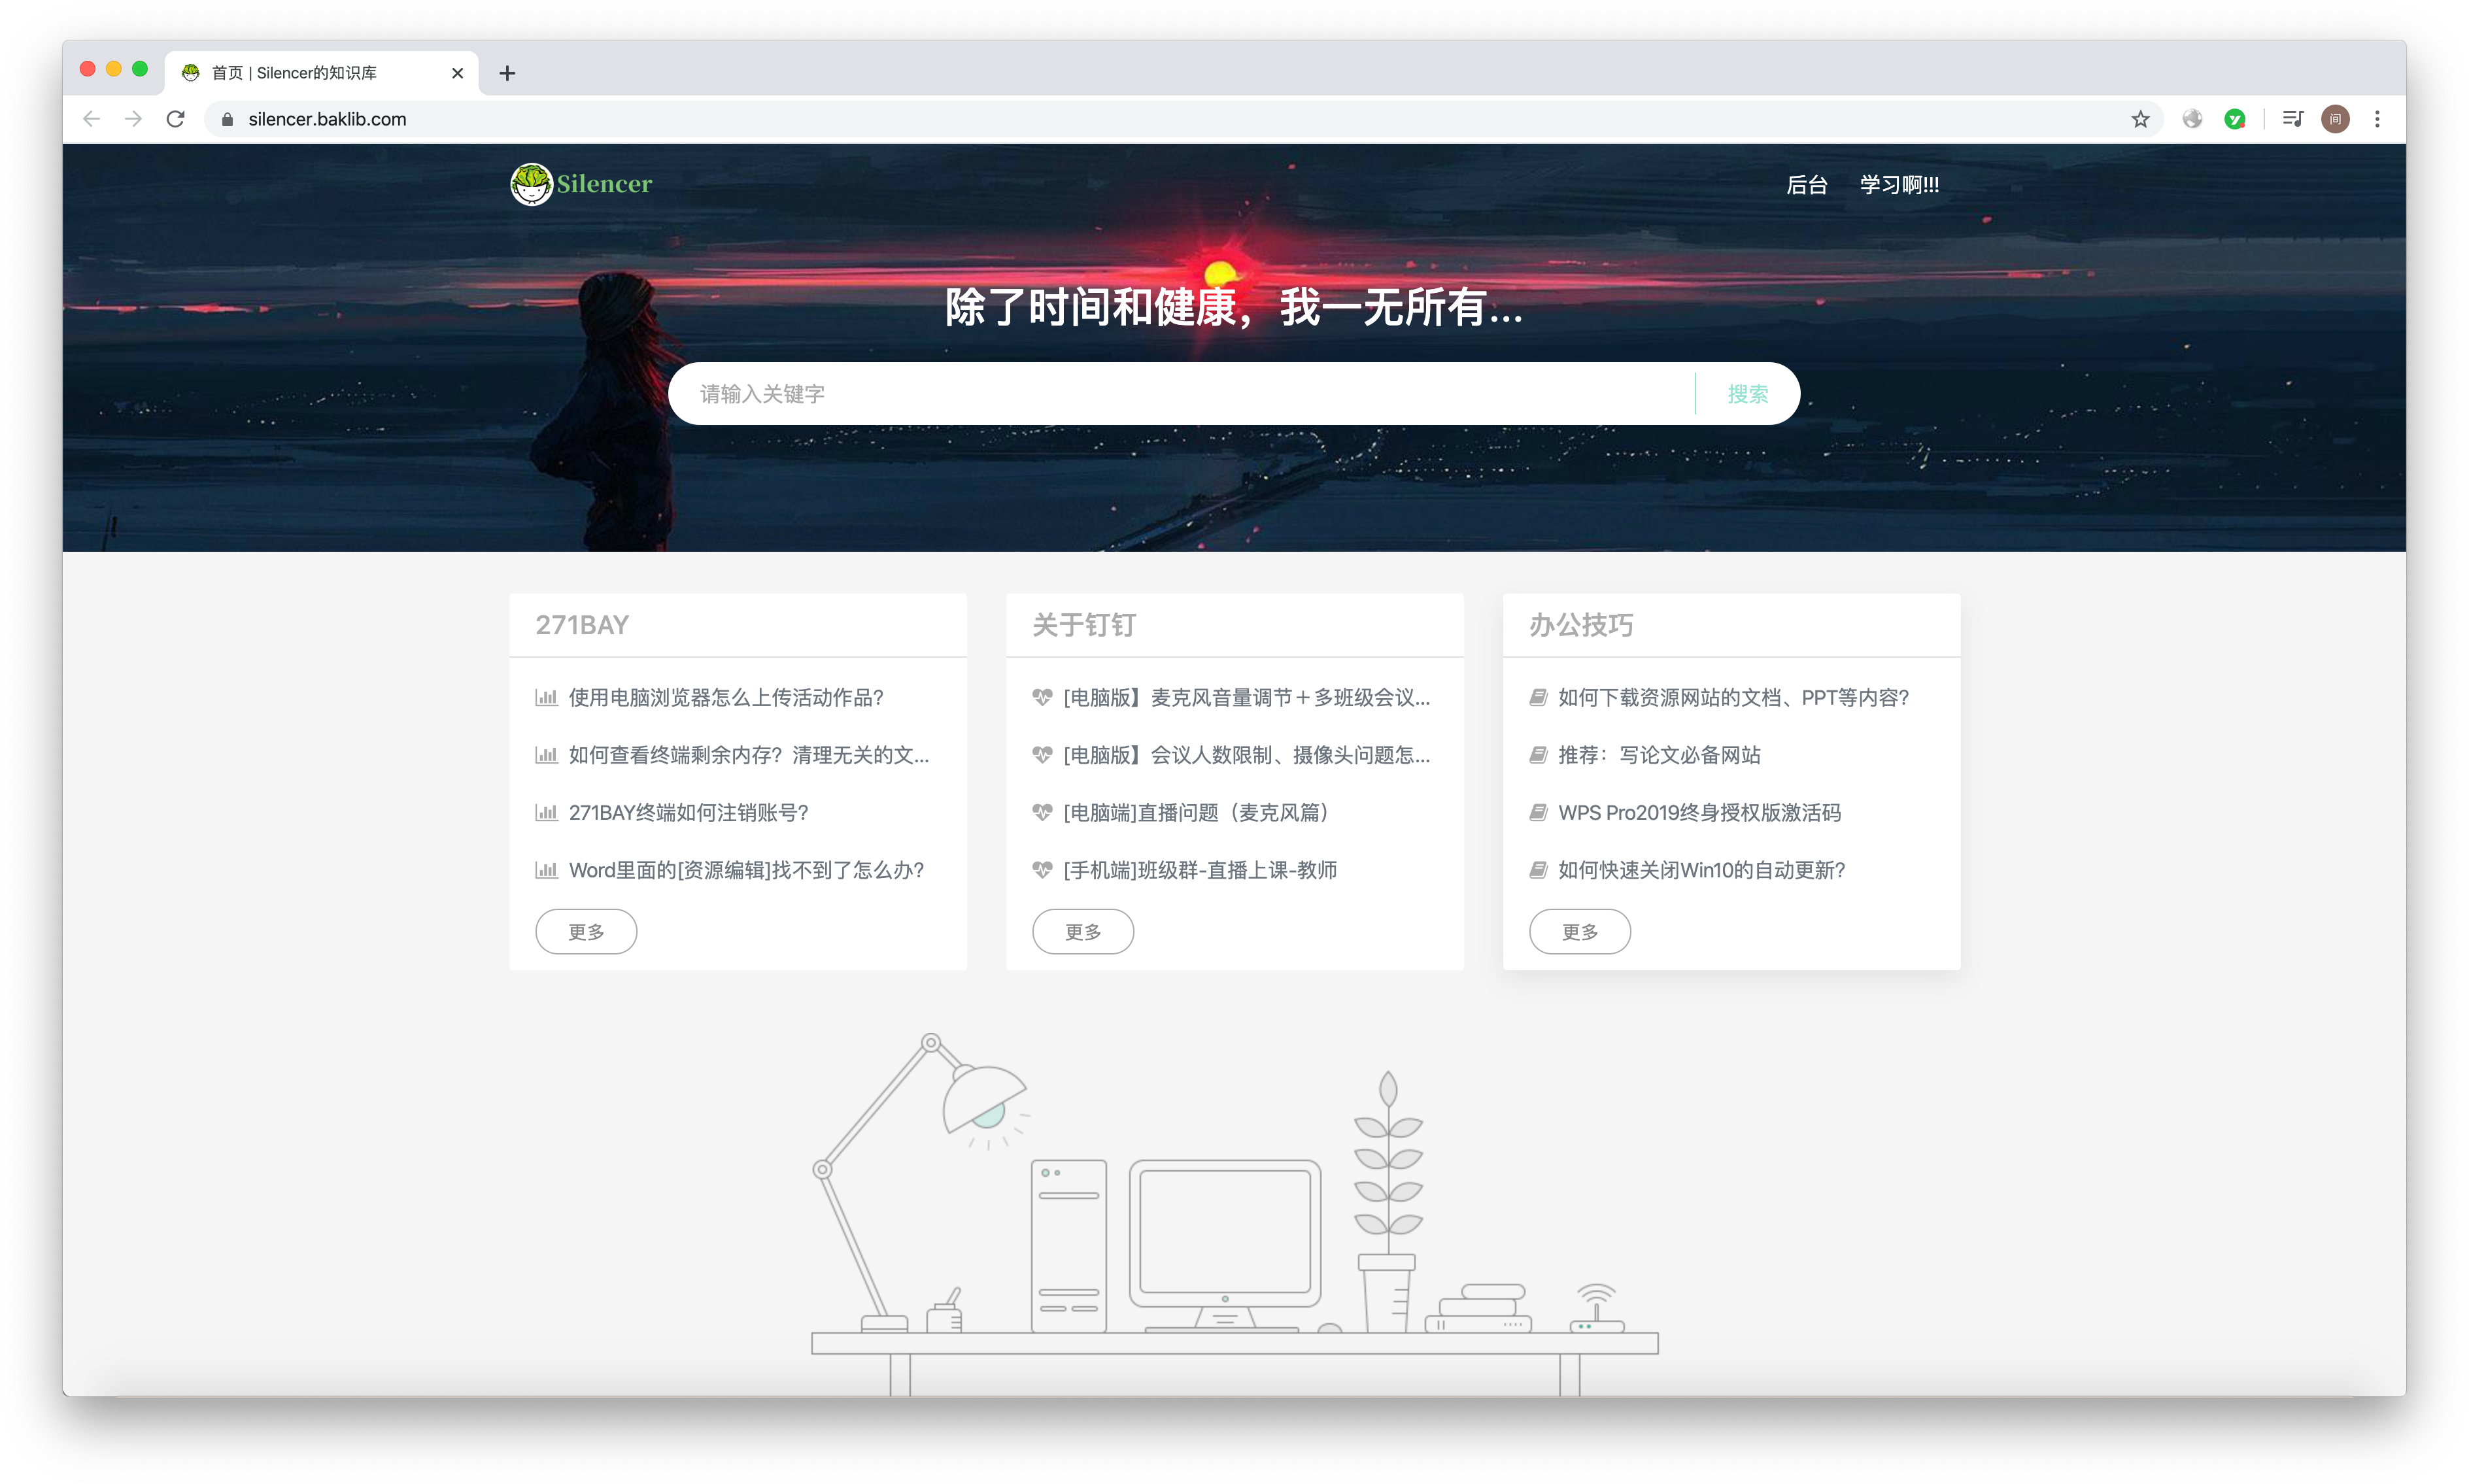Open Chrome three-dot menu
The image size is (2469, 1484).
pos(2377,119)
